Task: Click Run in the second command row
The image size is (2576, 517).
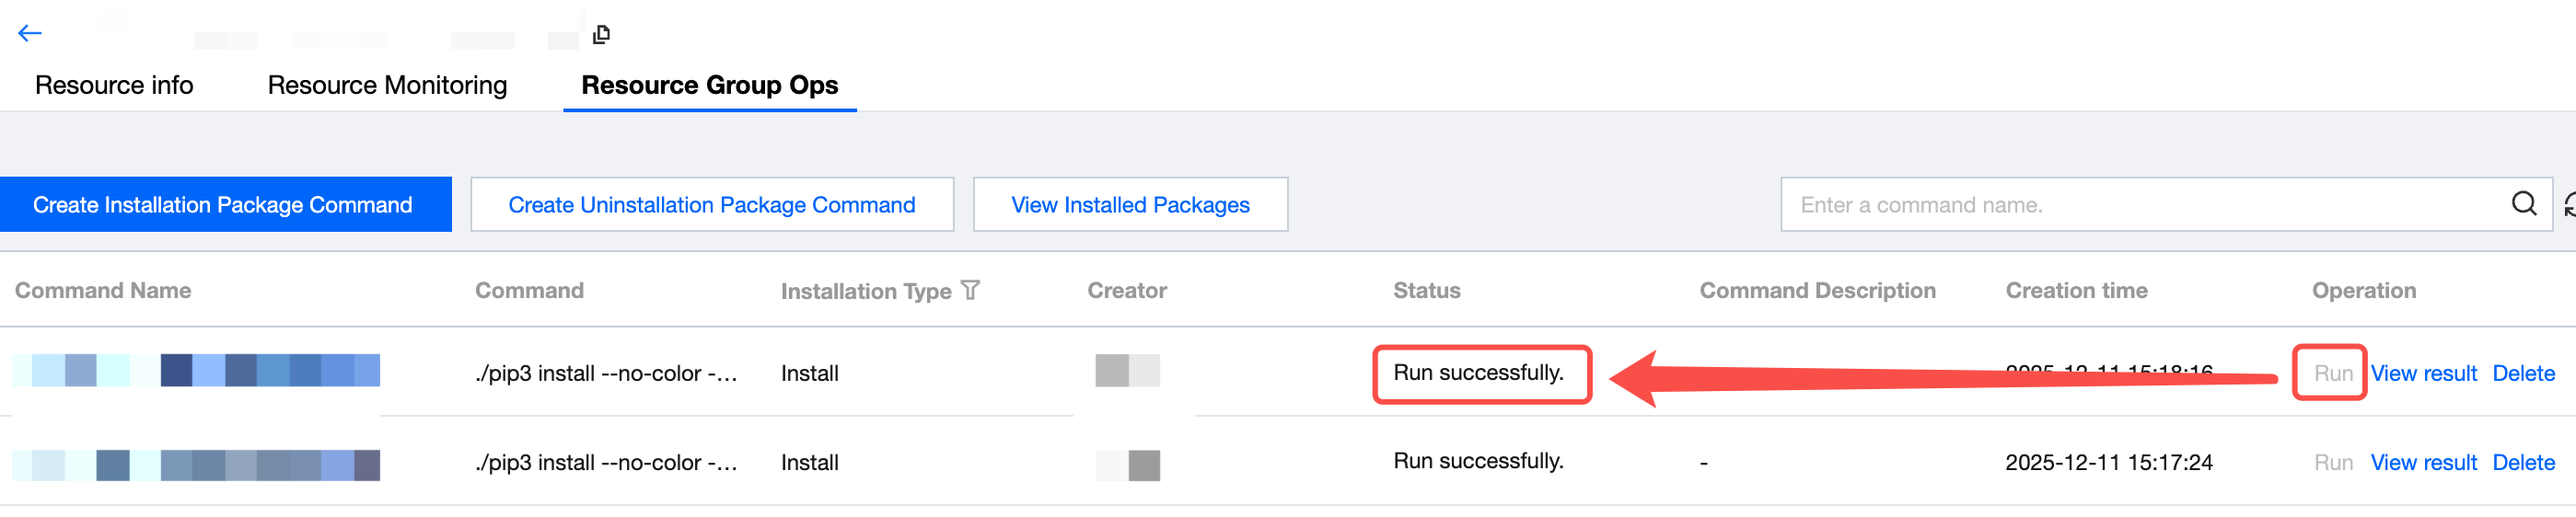Action: (2332, 462)
